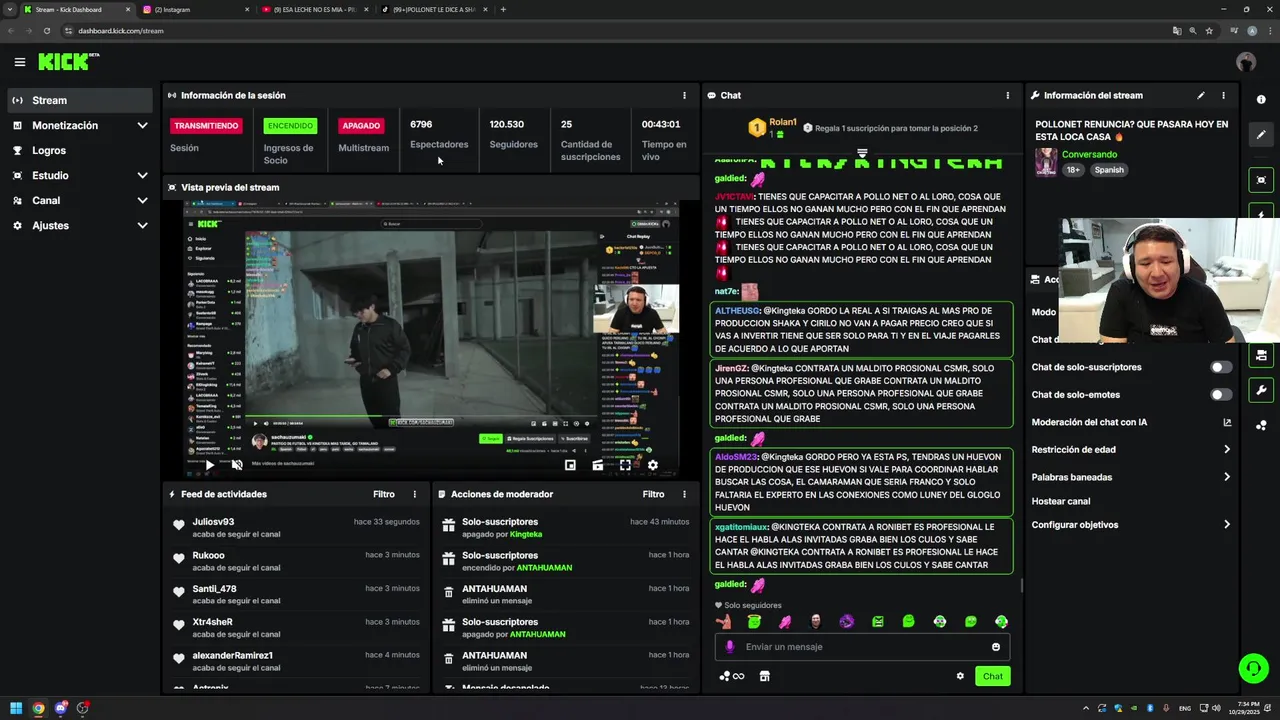1280x720 pixels.
Task: Open the hamburger menu next to Kick logo
Action: (x=19, y=62)
